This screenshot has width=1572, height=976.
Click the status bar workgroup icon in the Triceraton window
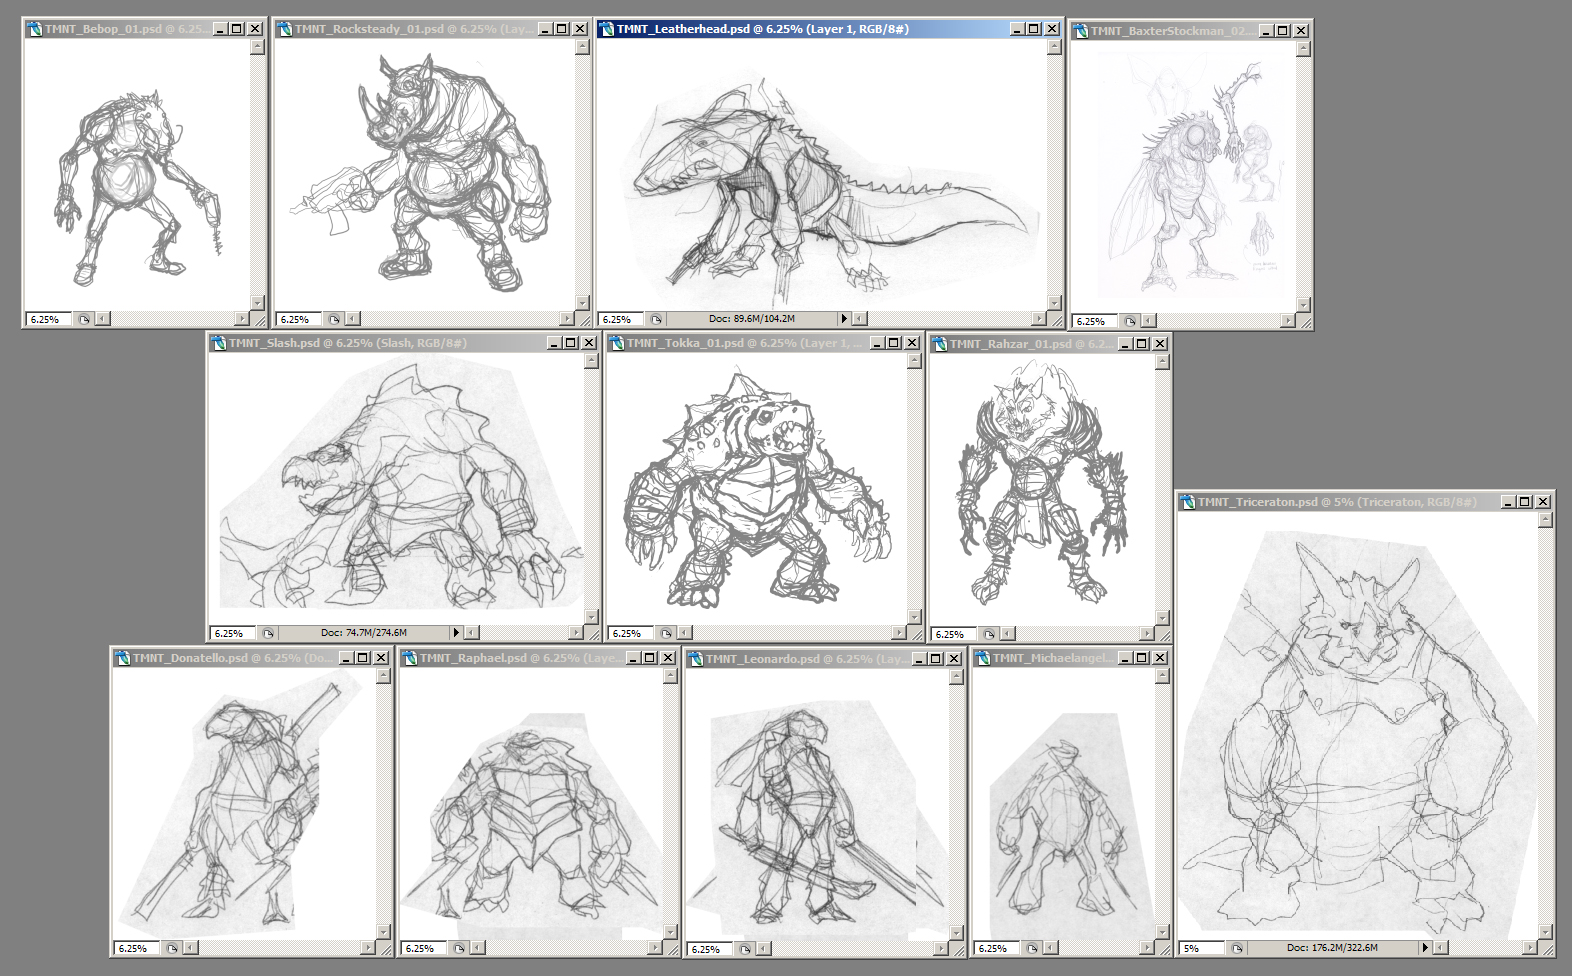tap(1237, 948)
